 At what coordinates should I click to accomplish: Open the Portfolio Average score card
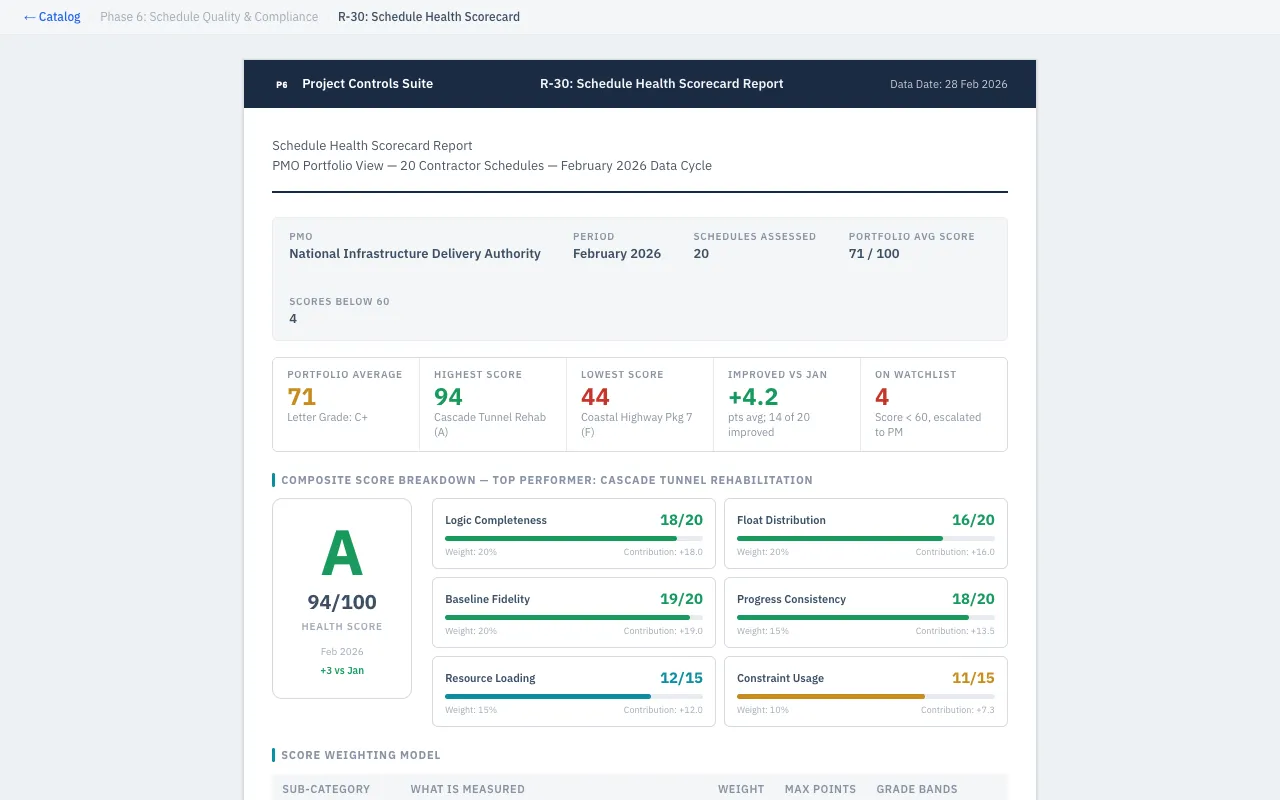click(345, 404)
